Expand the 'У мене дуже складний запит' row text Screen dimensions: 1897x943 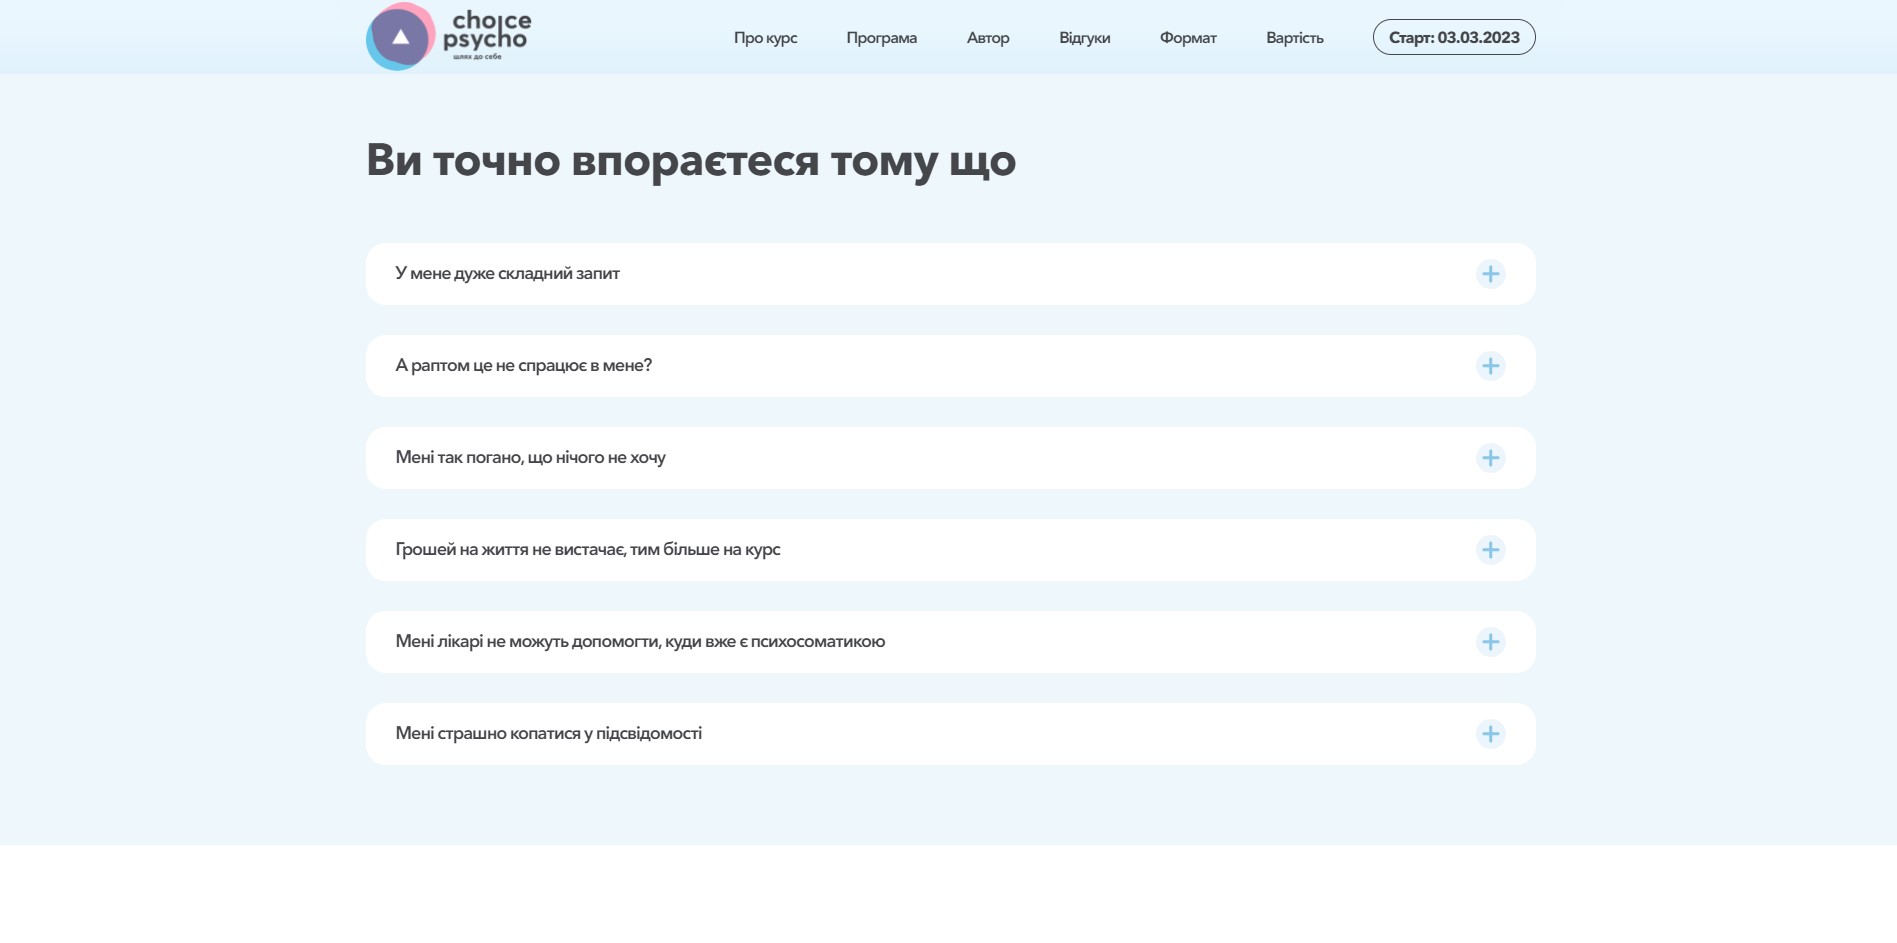[507, 274]
